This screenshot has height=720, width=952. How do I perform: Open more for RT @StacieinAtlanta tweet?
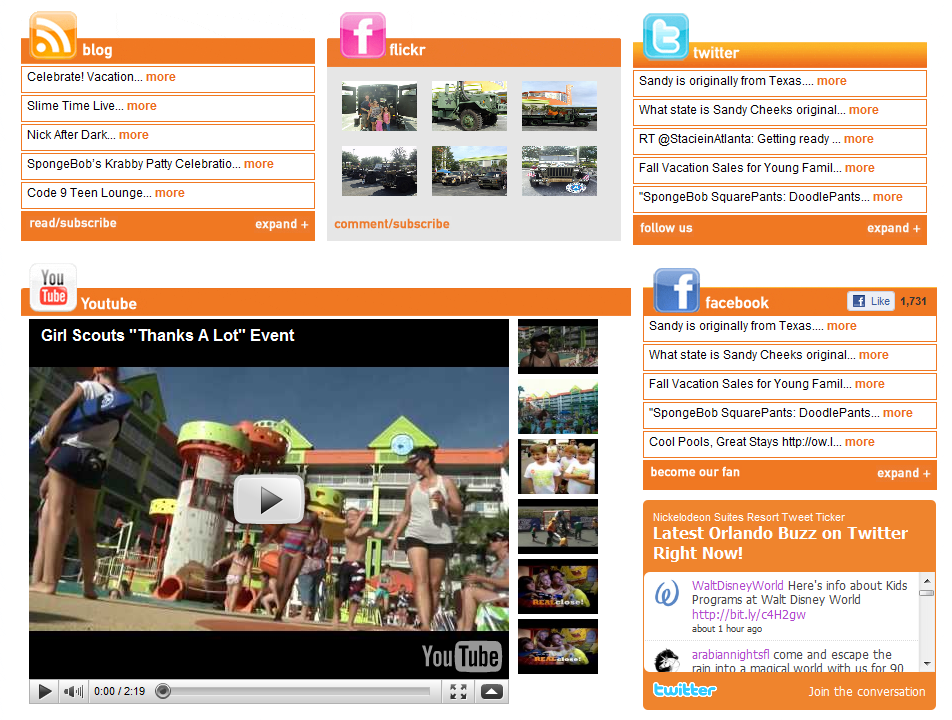(858, 139)
